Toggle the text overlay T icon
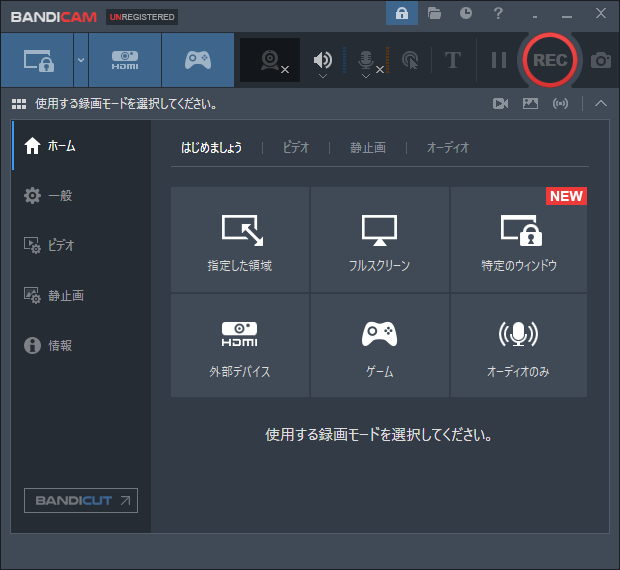 click(453, 60)
